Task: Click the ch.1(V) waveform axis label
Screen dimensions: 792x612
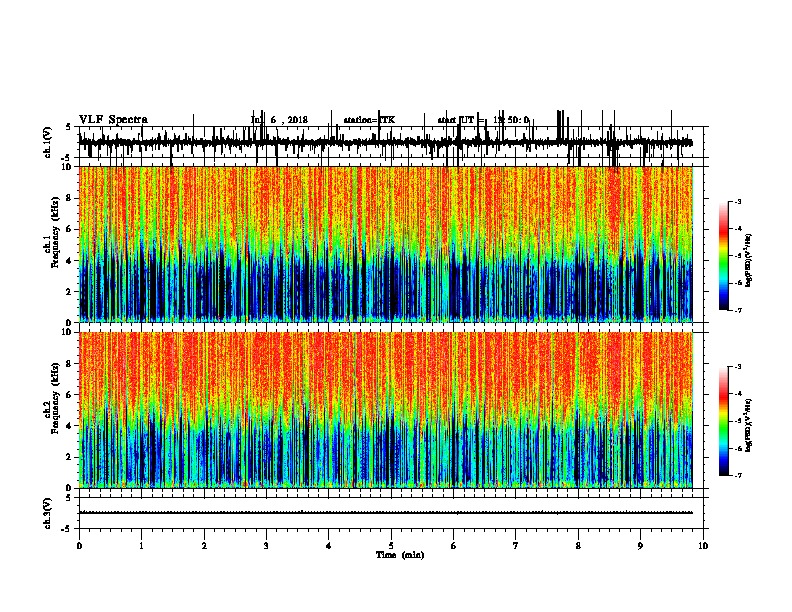Action: (x=48, y=142)
